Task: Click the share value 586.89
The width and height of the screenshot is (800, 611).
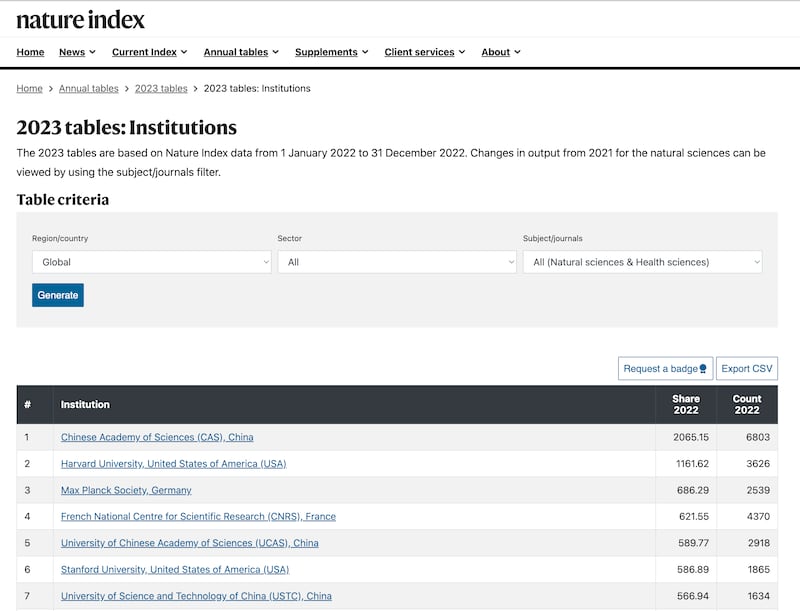Action: point(693,570)
